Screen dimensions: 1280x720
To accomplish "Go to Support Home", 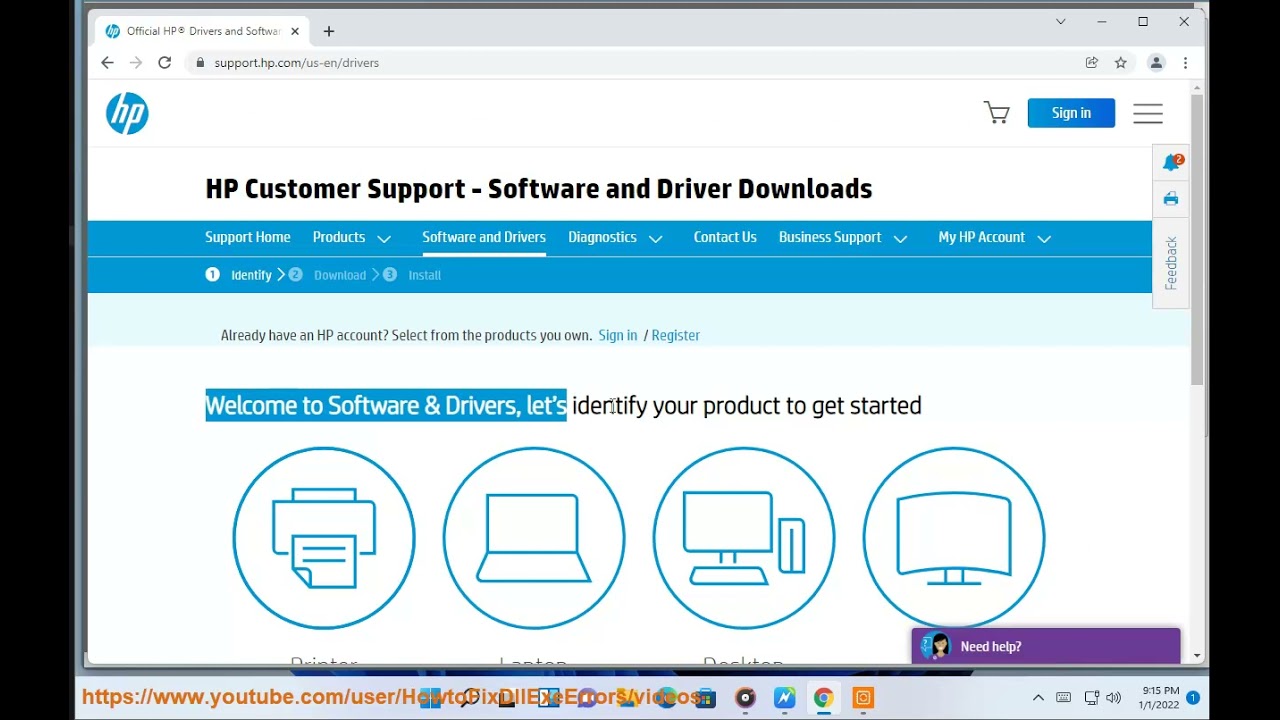I will [248, 238].
